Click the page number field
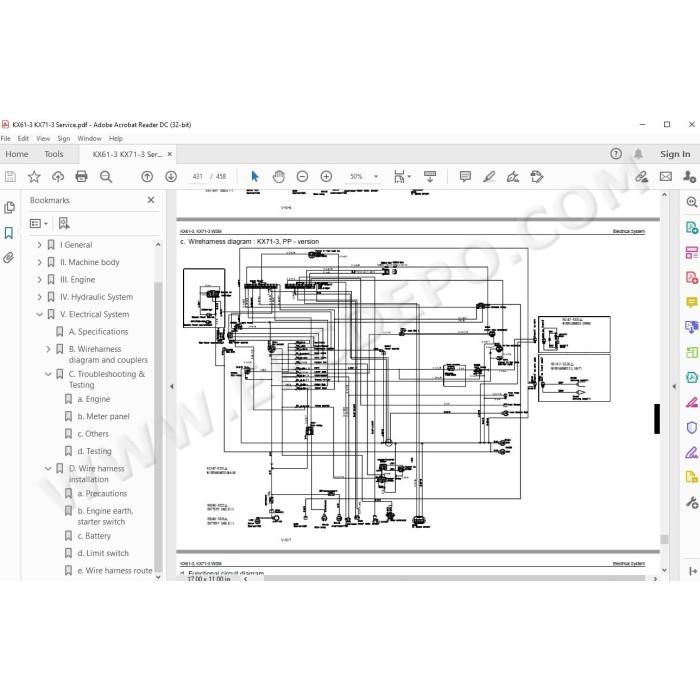This screenshot has width=700, height=700. 197,177
